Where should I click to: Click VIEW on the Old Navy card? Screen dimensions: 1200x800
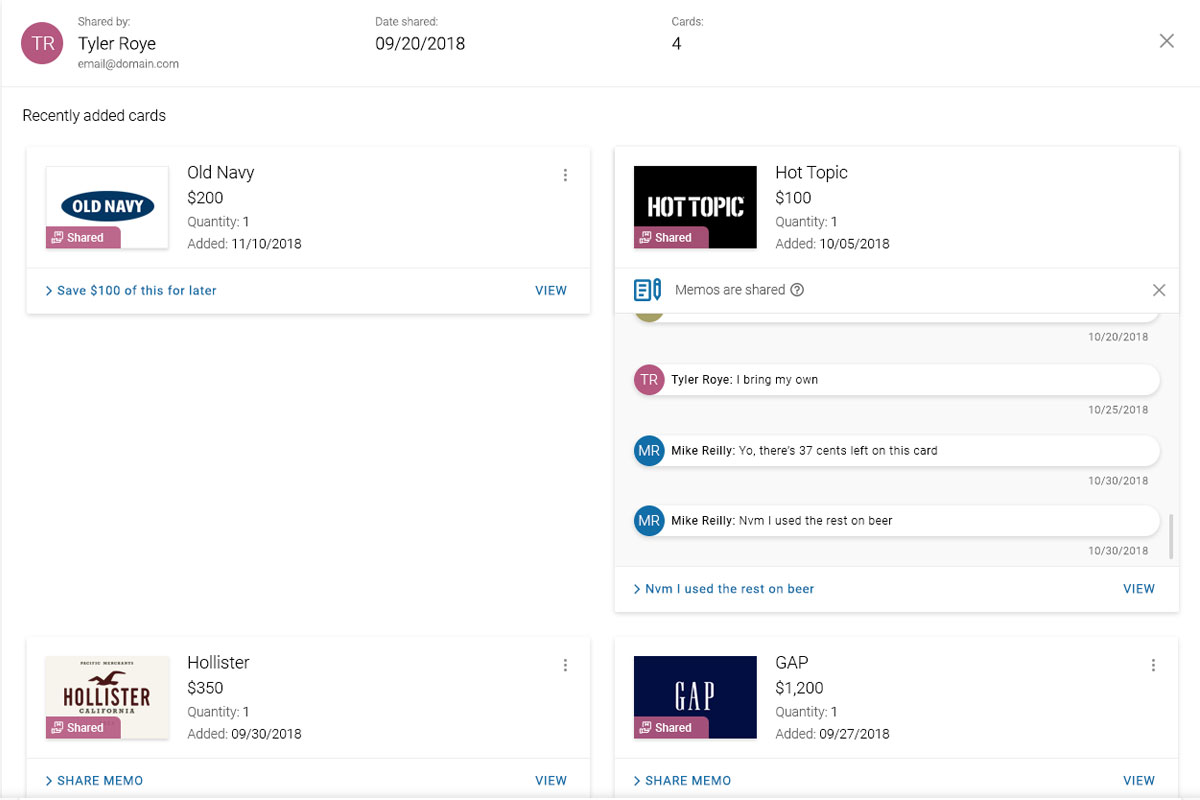point(551,291)
